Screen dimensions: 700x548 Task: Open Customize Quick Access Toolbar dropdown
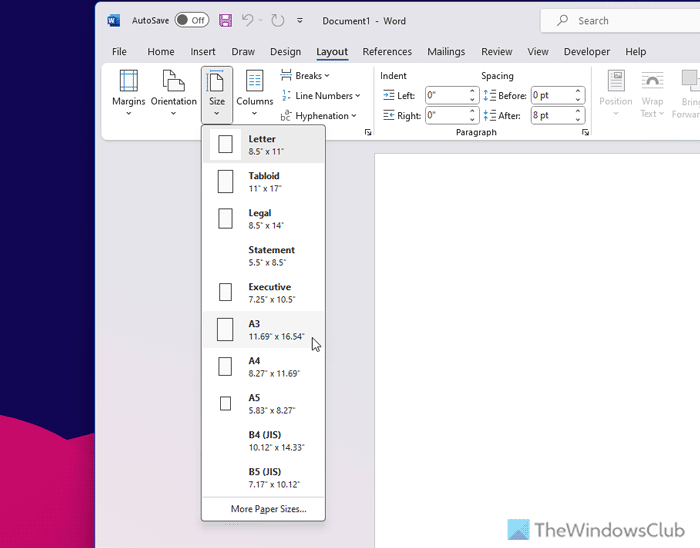point(300,21)
